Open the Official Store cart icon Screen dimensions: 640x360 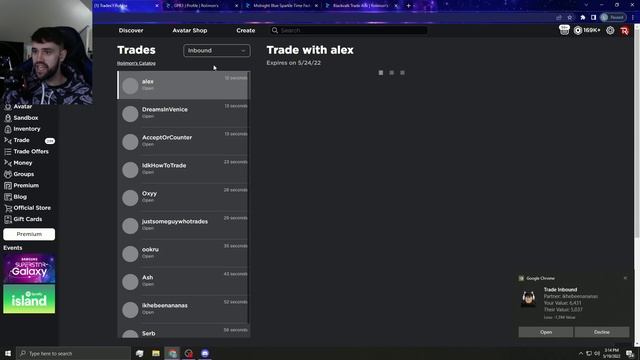(8, 208)
